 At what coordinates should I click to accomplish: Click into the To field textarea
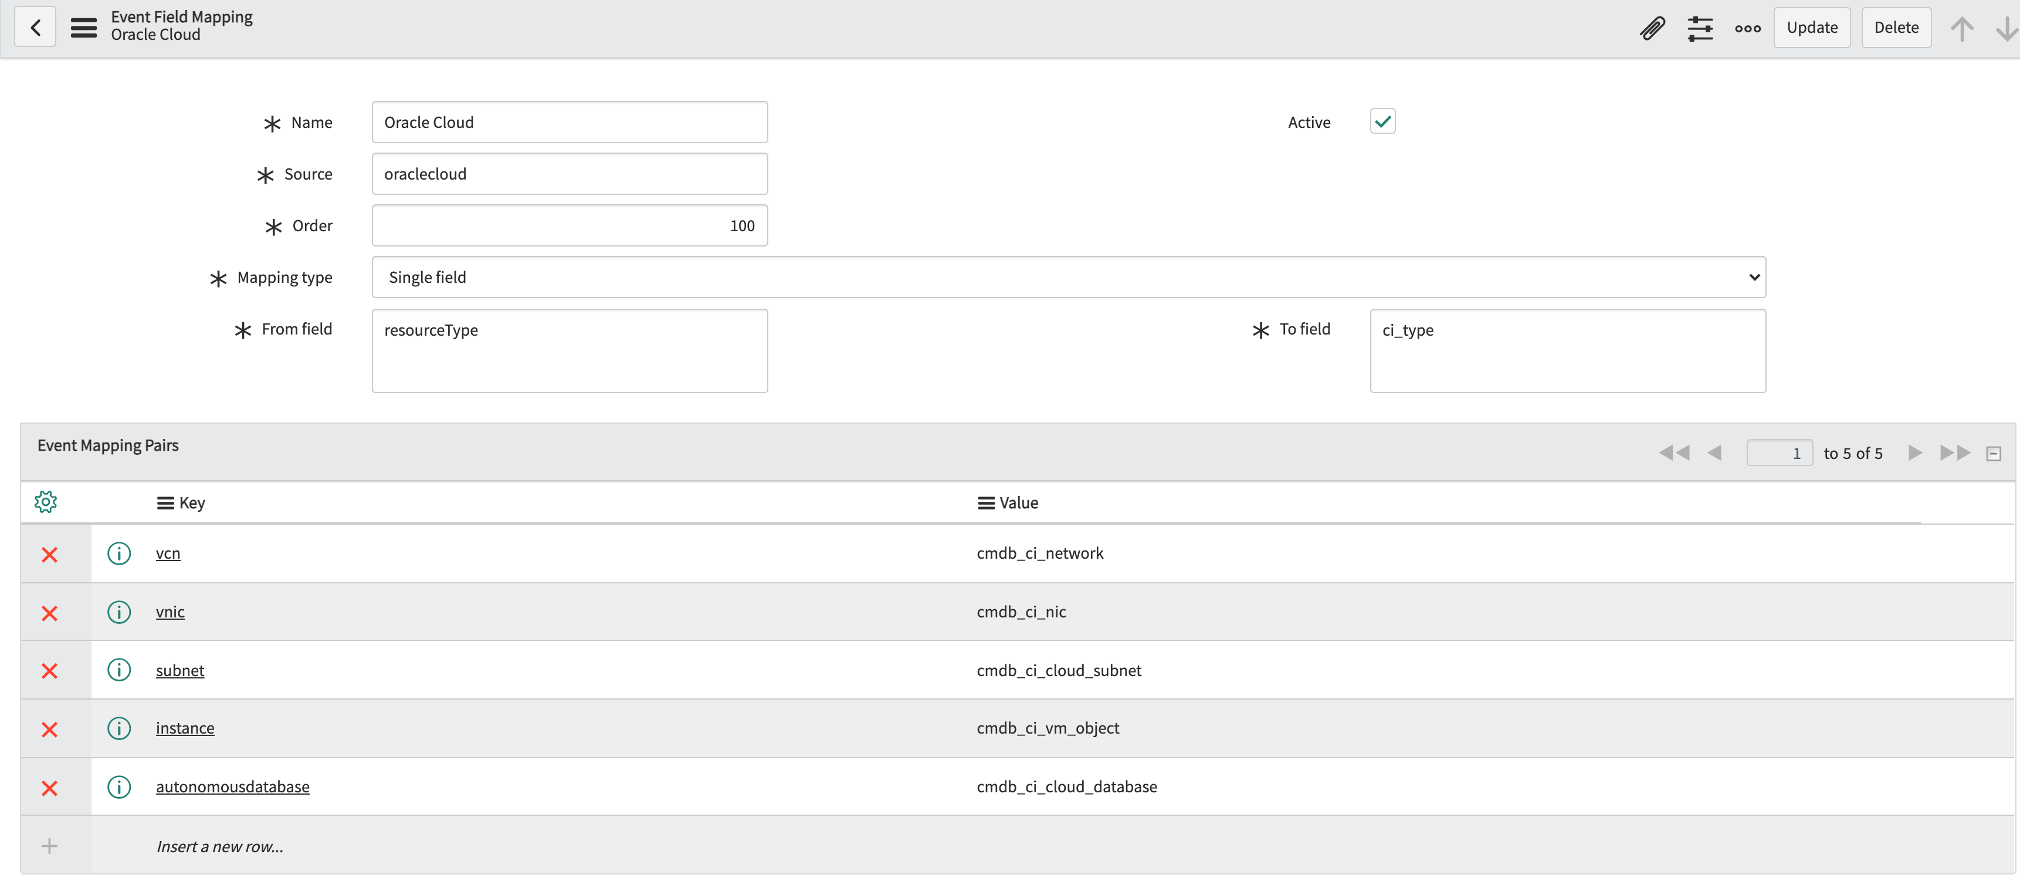click(1568, 351)
